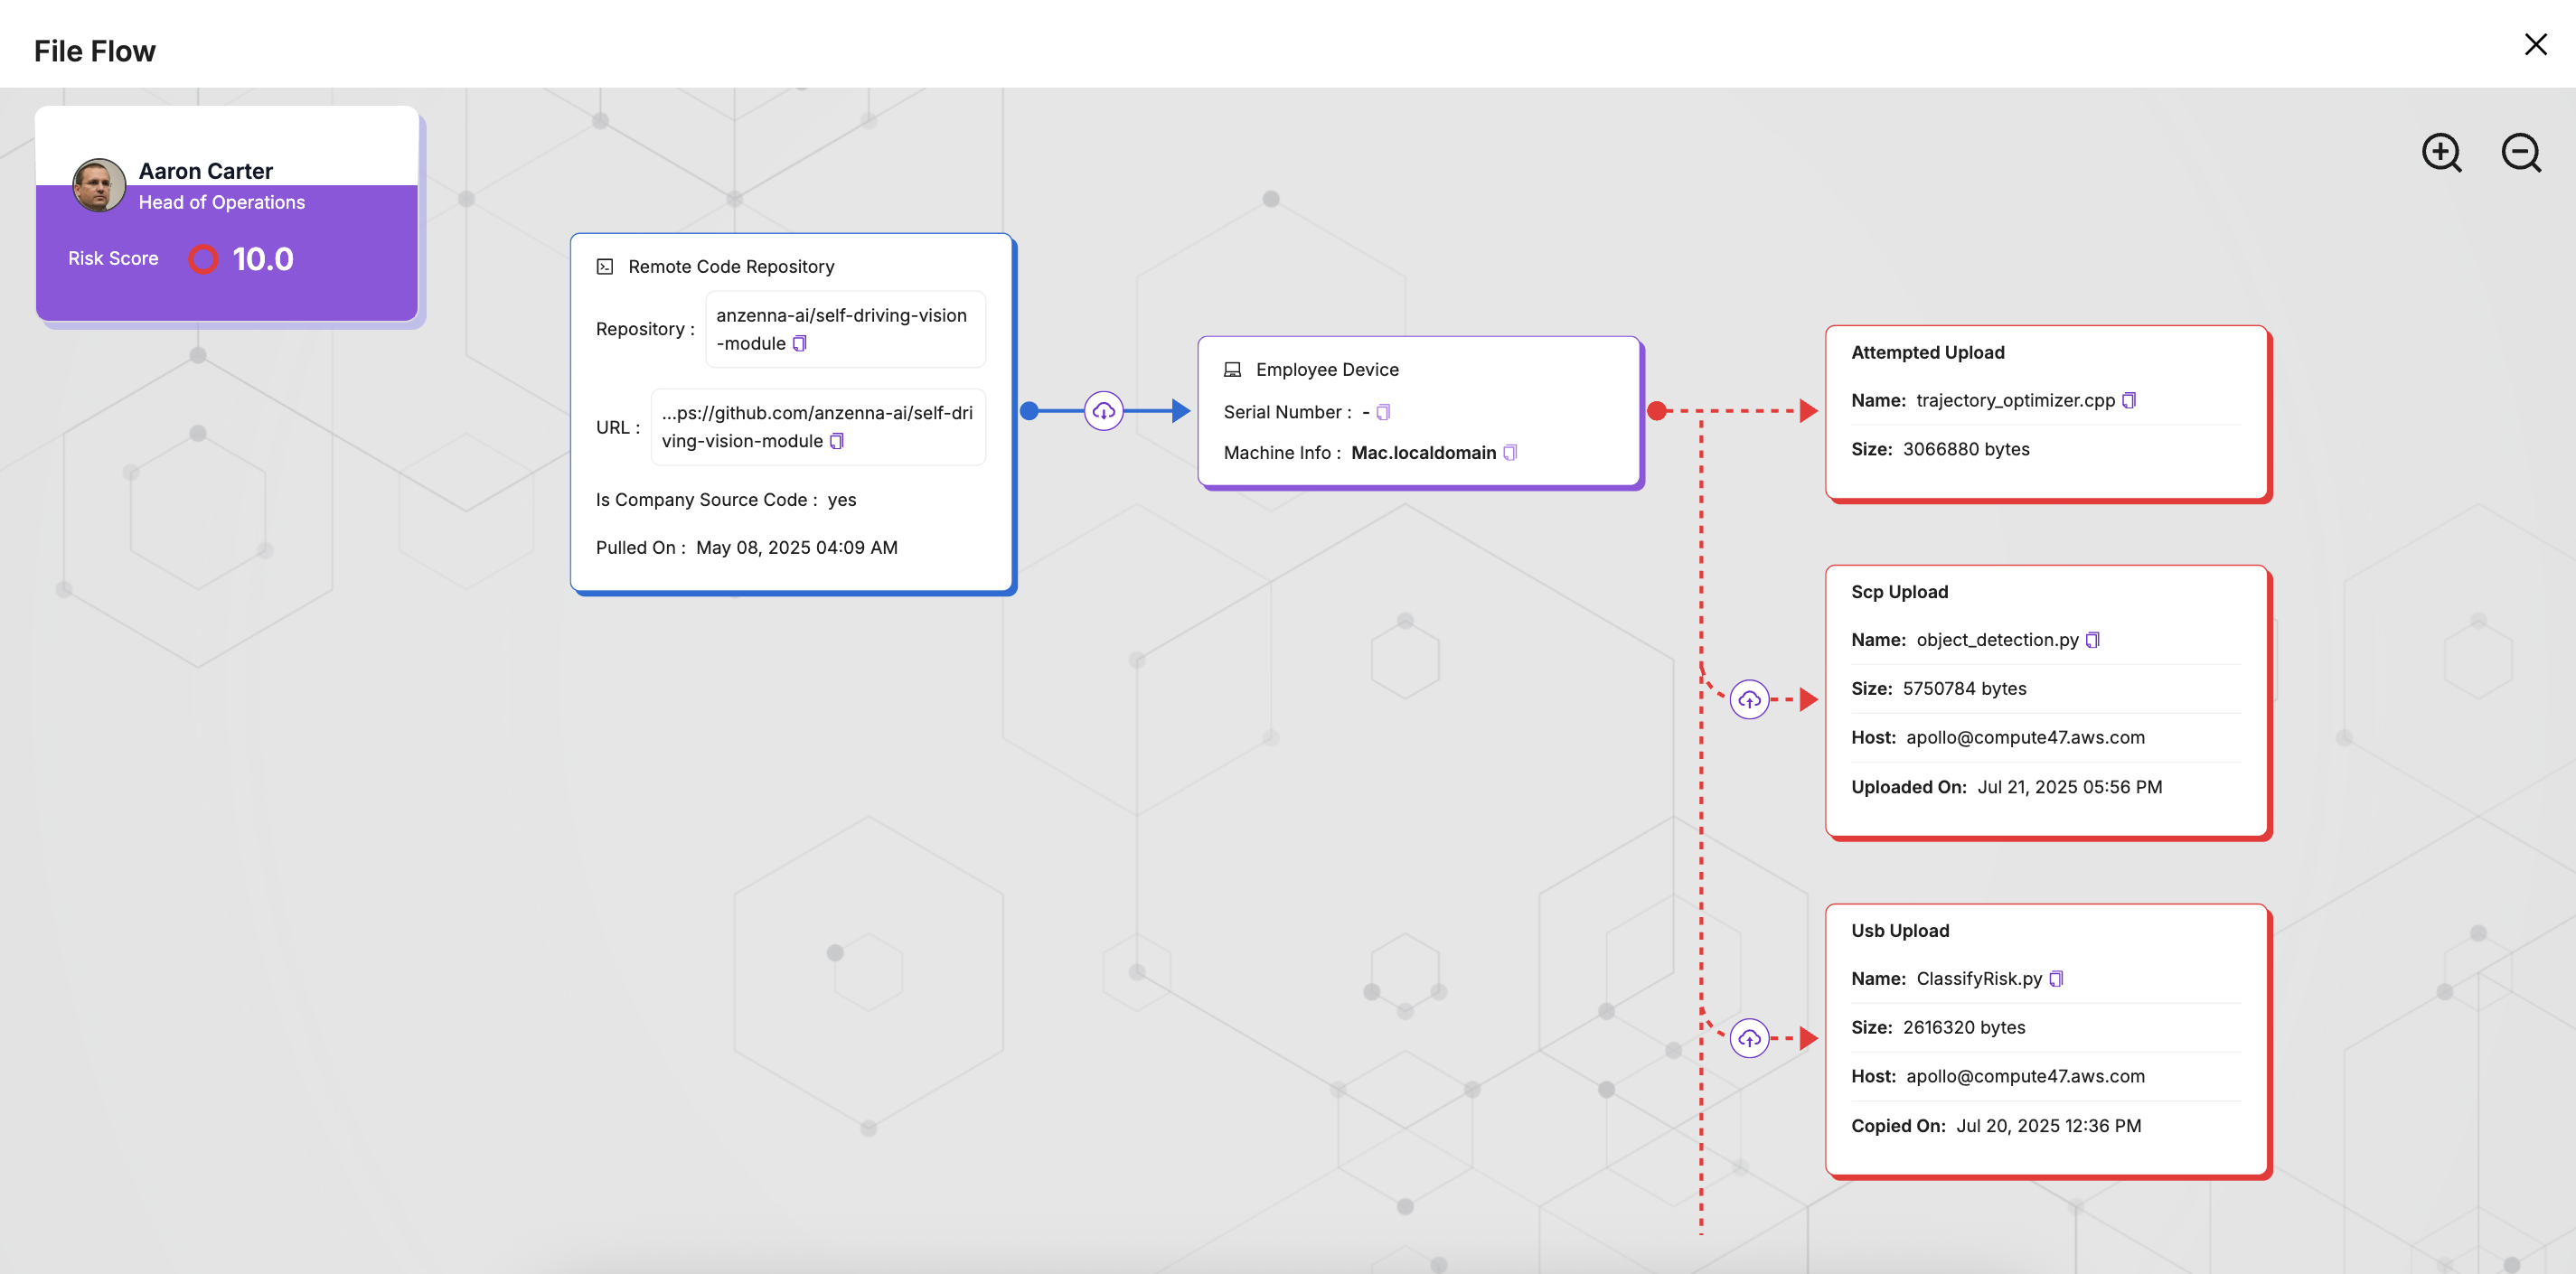Image resolution: width=2576 pixels, height=1274 pixels.
Task: Click Aaron Carter's profile photo
Action: 99,185
